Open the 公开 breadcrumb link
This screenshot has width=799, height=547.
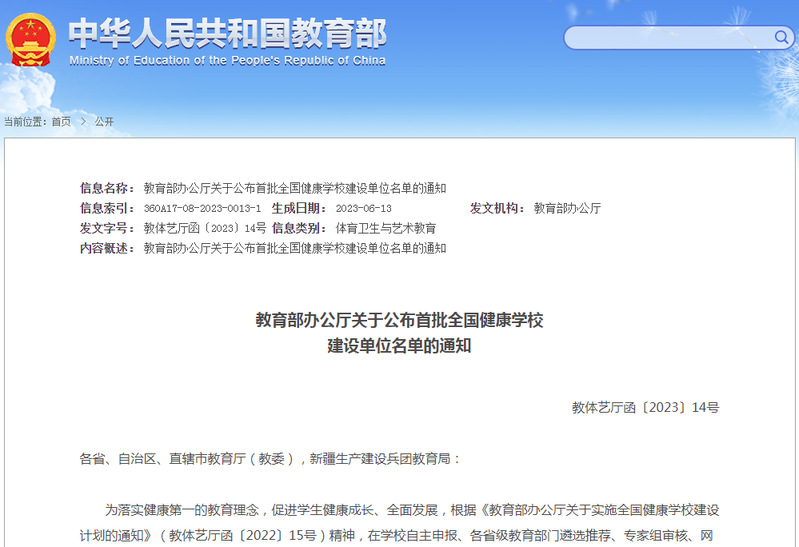point(104,122)
